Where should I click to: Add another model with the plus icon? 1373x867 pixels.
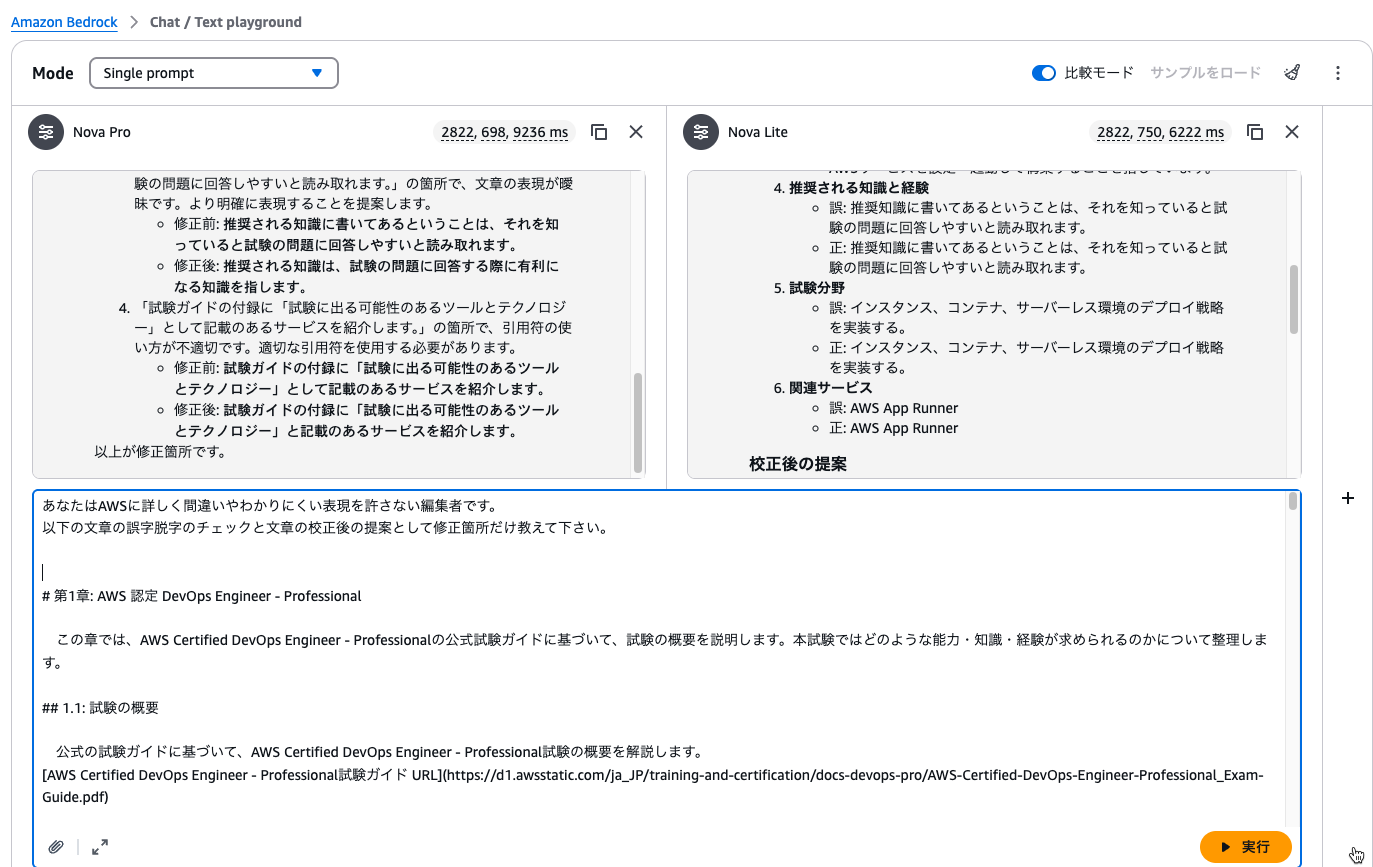pos(1348,498)
